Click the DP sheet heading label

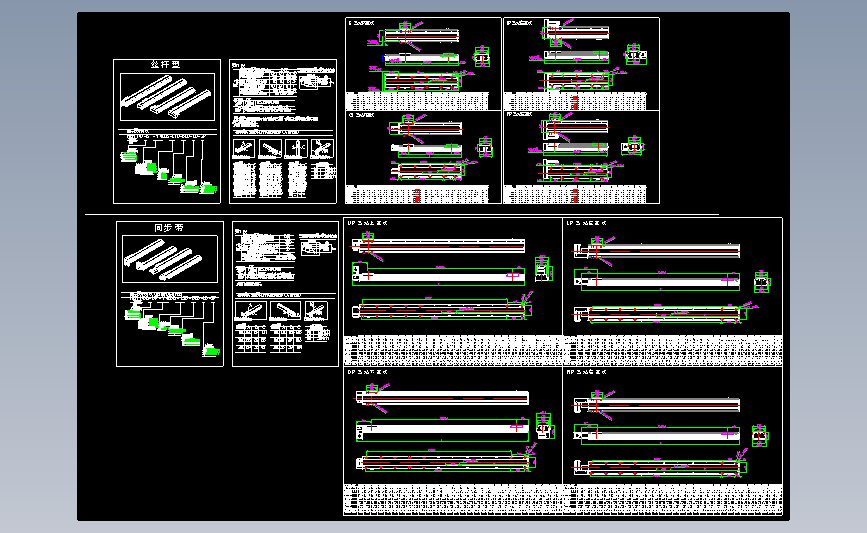[367, 372]
